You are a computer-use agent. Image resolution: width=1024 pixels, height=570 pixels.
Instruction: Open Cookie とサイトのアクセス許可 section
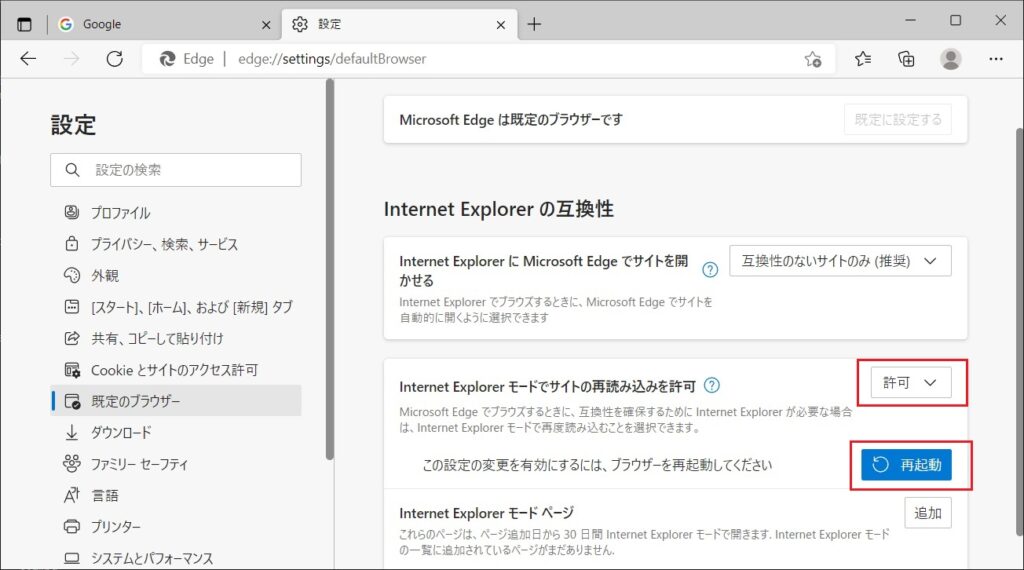pos(176,370)
